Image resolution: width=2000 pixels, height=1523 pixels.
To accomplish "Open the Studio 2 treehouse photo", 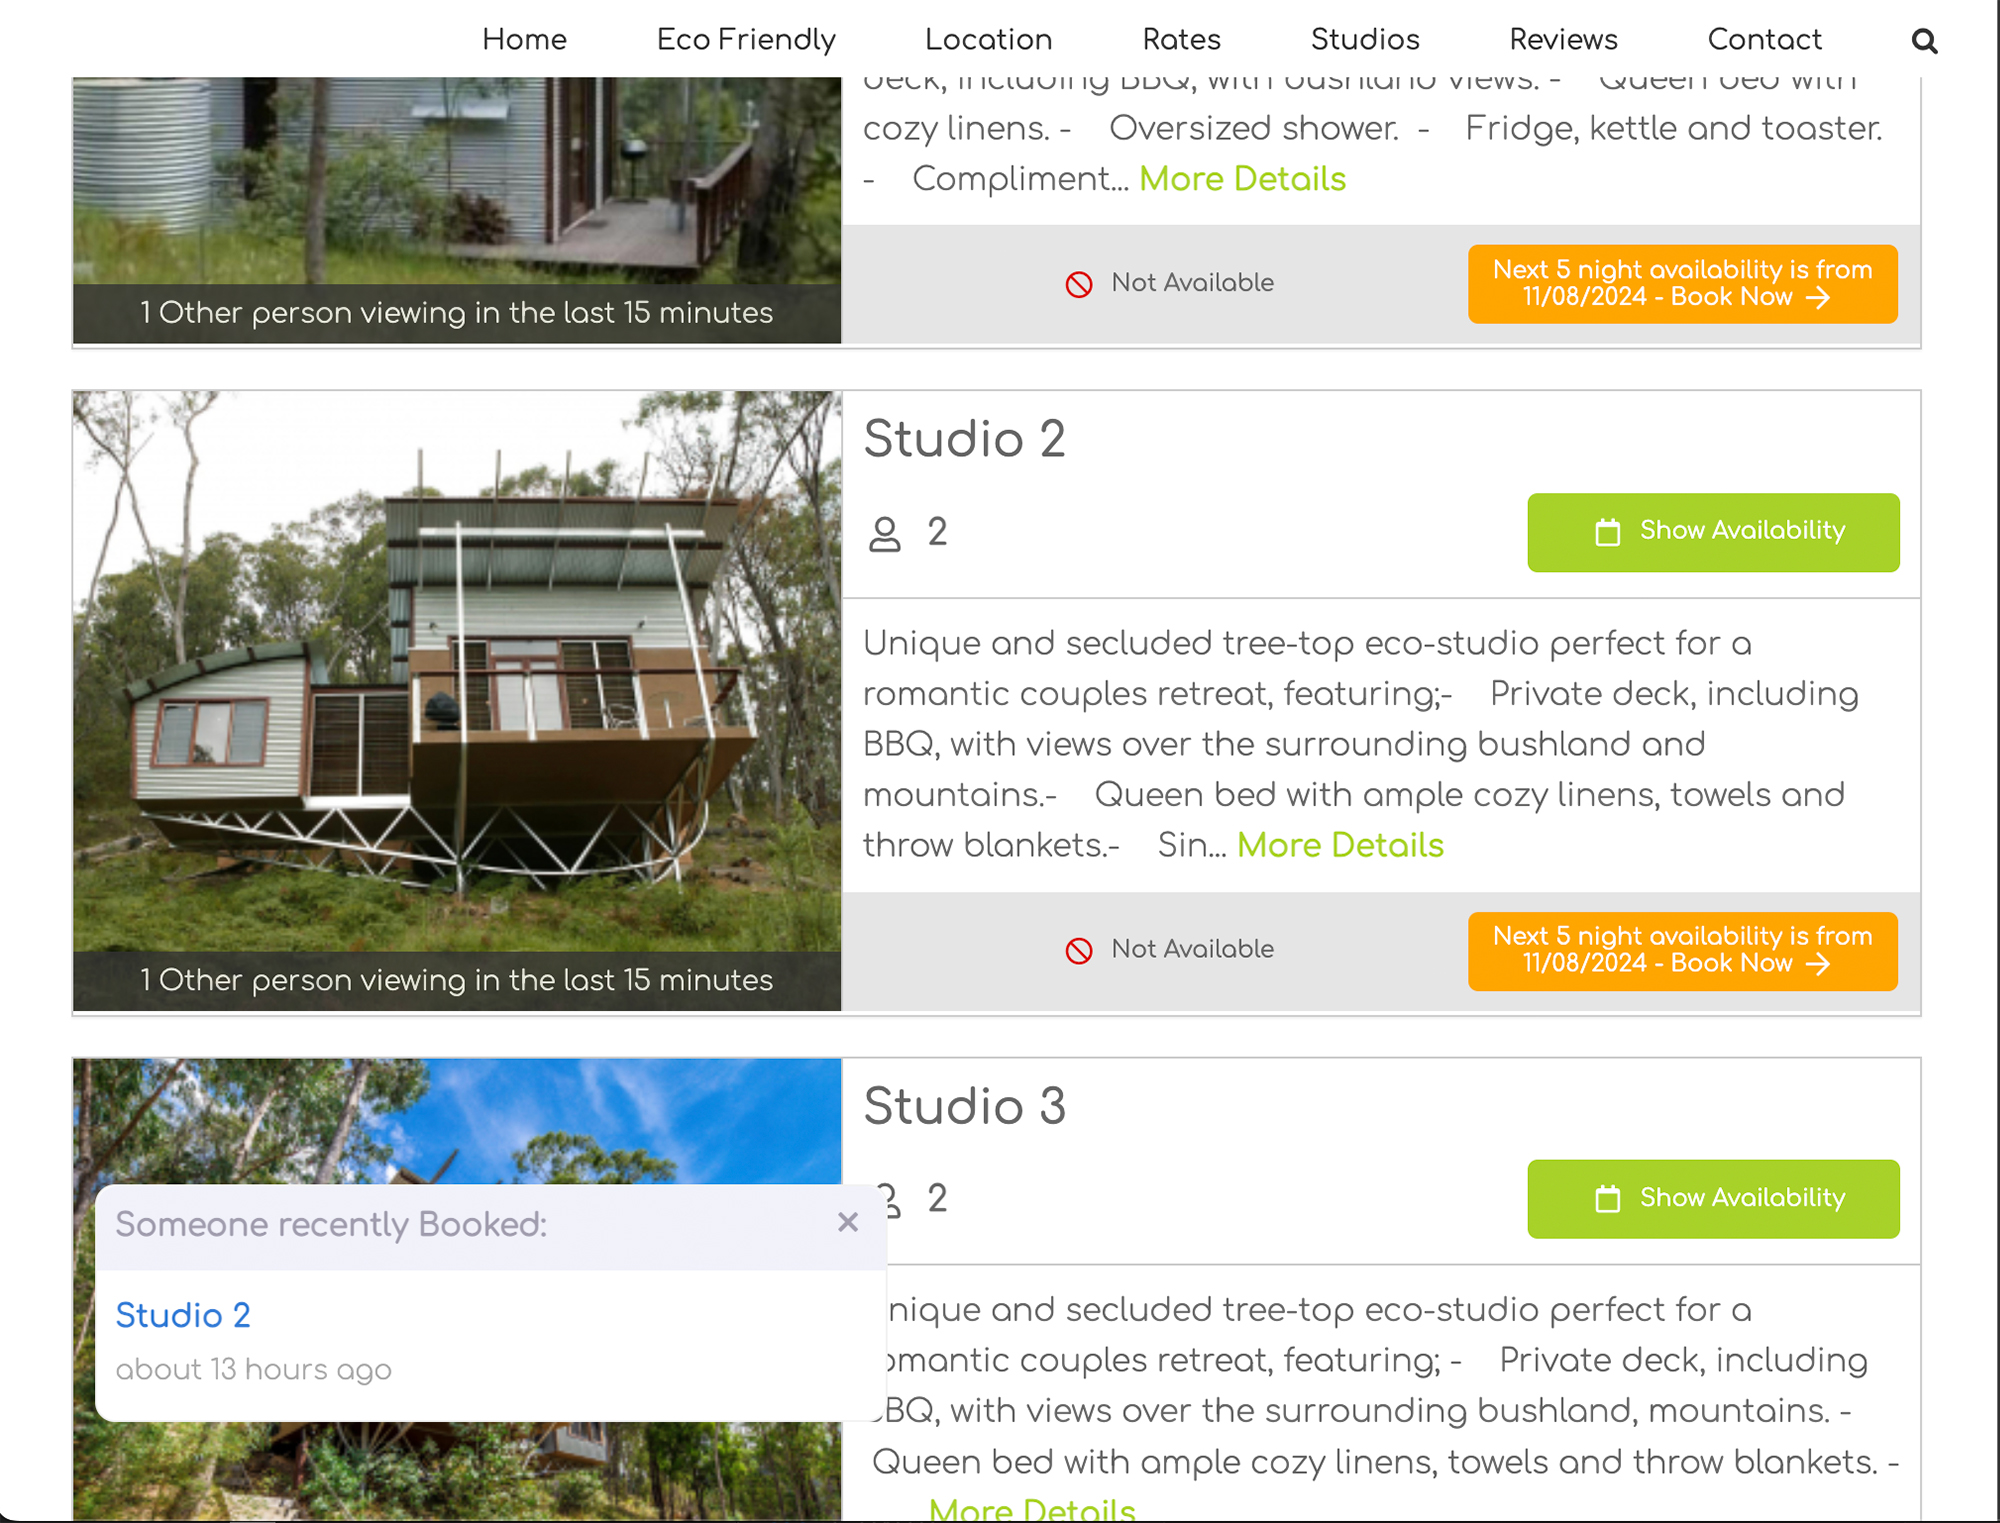I will (x=457, y=671).
